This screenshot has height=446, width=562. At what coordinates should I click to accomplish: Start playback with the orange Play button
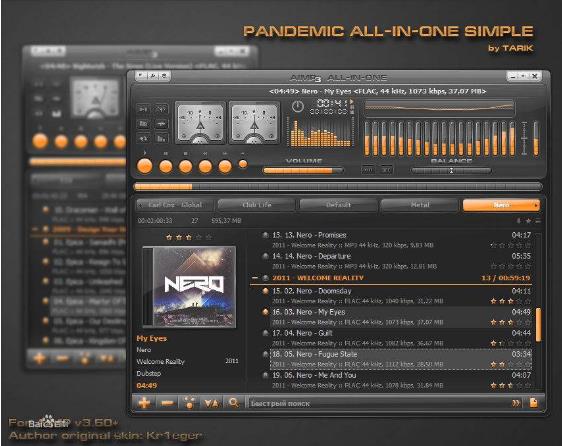[145, 167]
